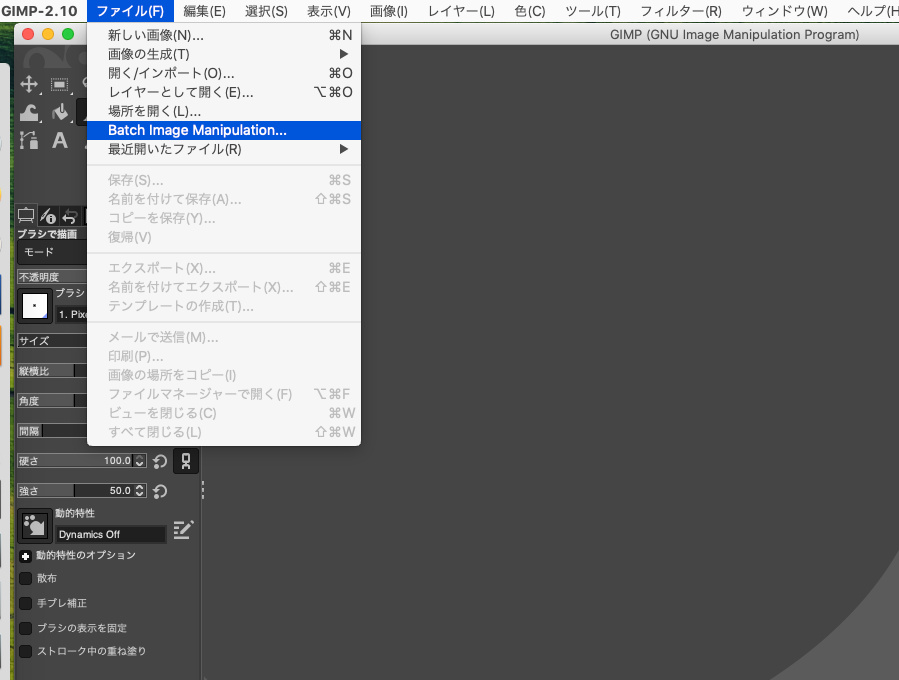
Task: Enable ブラシの表示を固定 checkbox
Action: click(25, 628)
